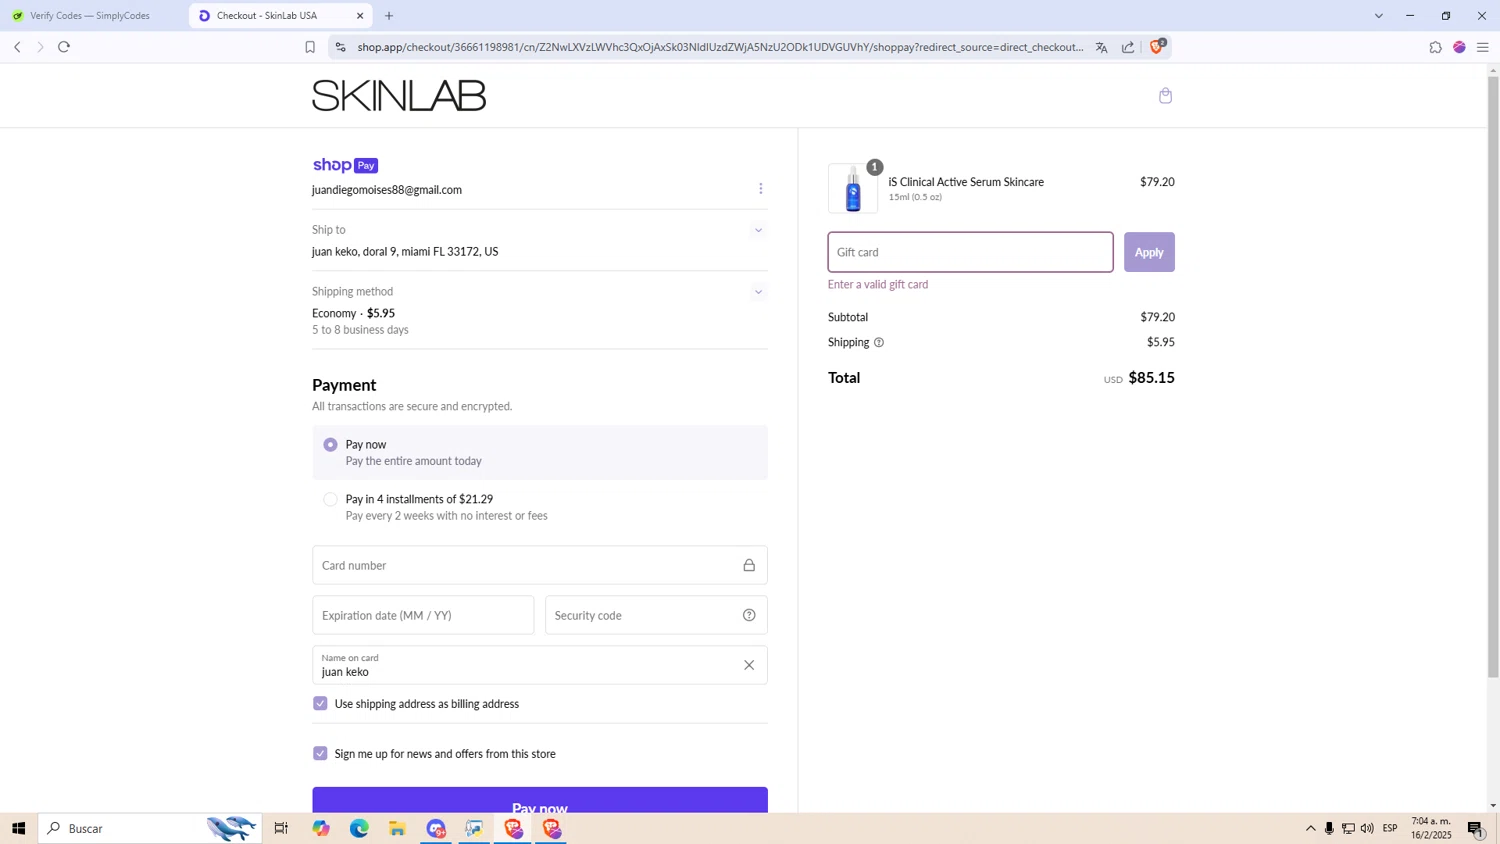Open File Explorer from taskbar
This screenshot has height=844, width=1500.
tap(397, 828)
